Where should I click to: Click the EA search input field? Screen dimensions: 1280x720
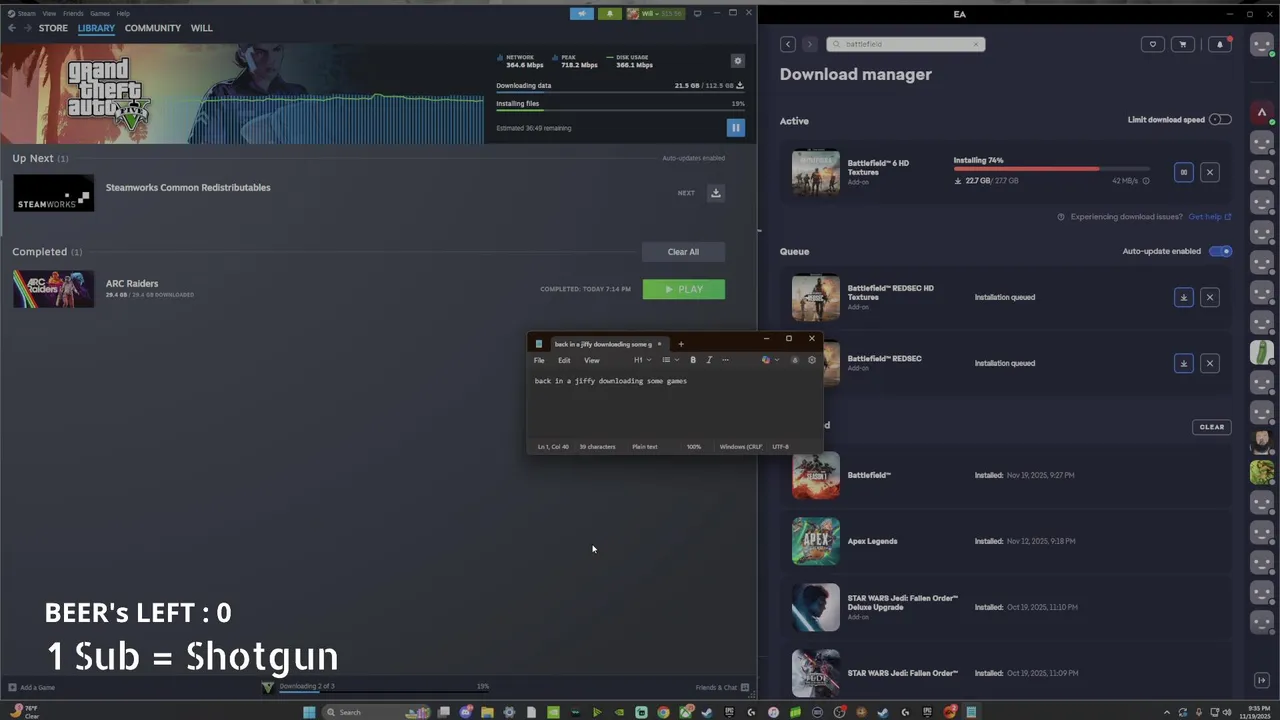click(x=905, y=44)
